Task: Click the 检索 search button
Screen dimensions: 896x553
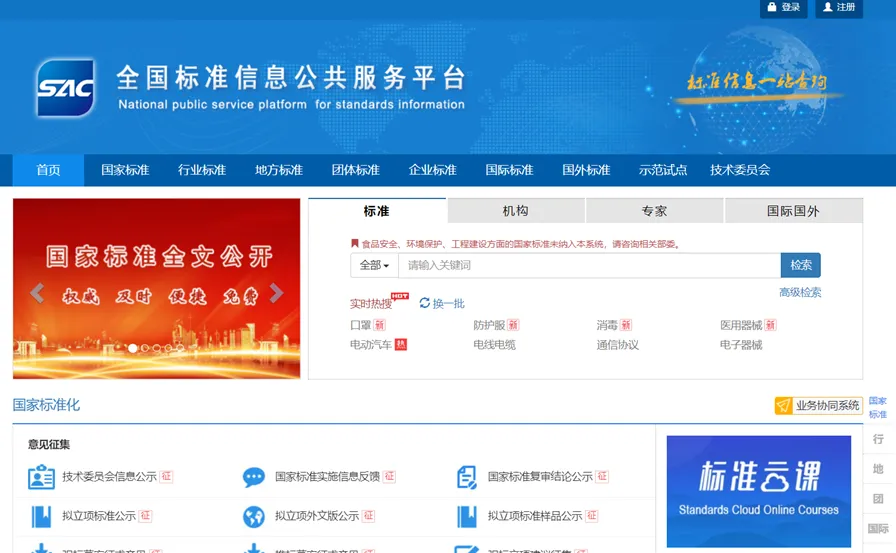Action: point(801,265)
